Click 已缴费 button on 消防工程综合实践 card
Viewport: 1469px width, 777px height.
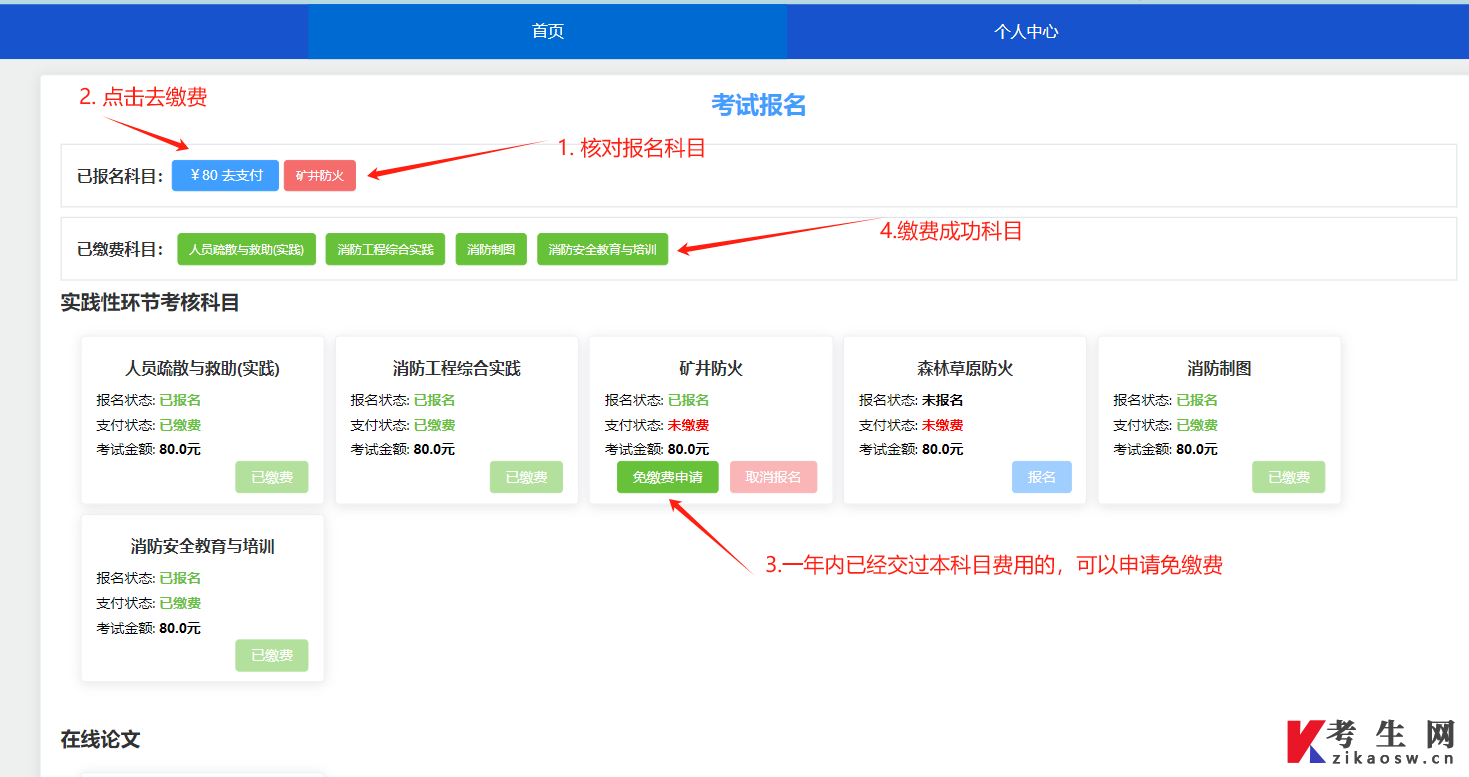coord(526,477)
